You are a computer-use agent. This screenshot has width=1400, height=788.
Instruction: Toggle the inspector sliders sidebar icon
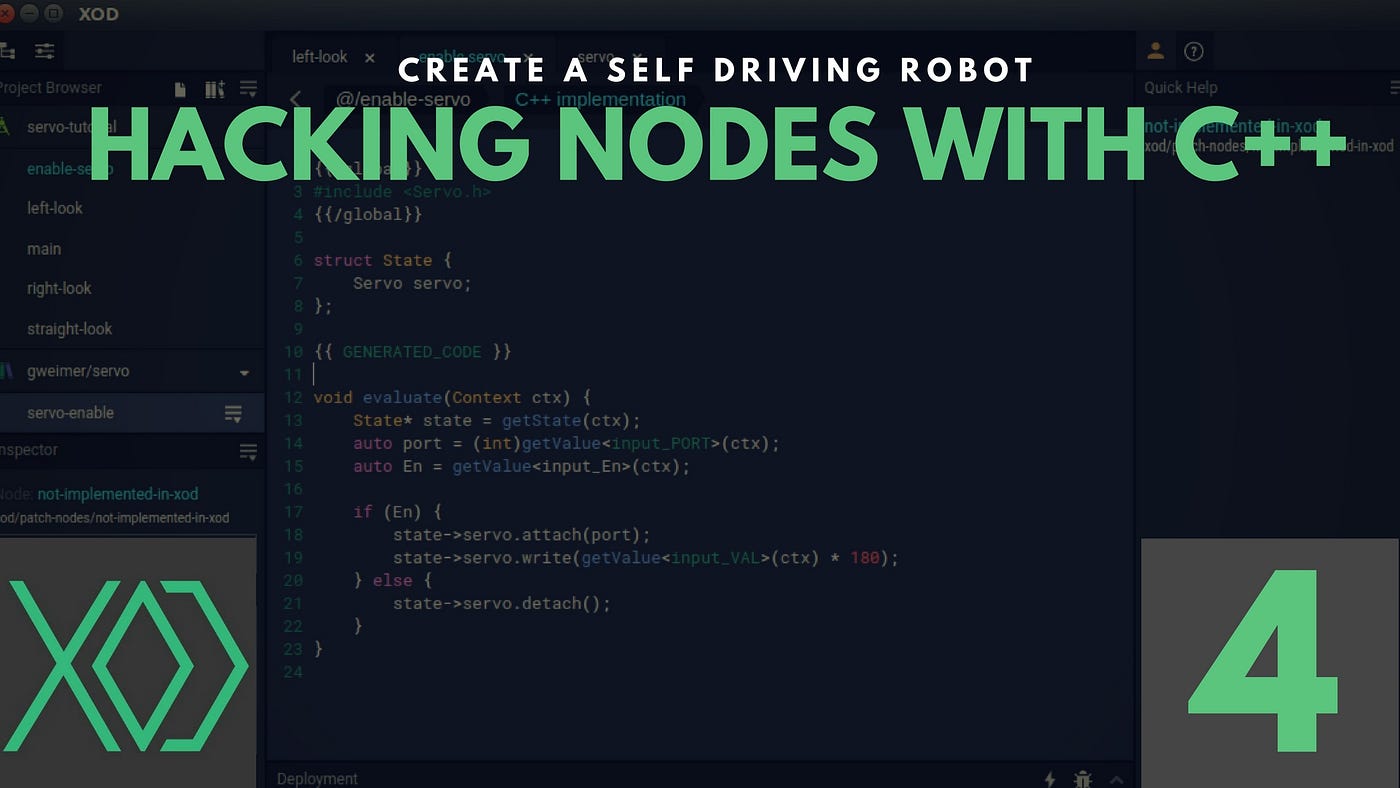click(x=45, y=51)
